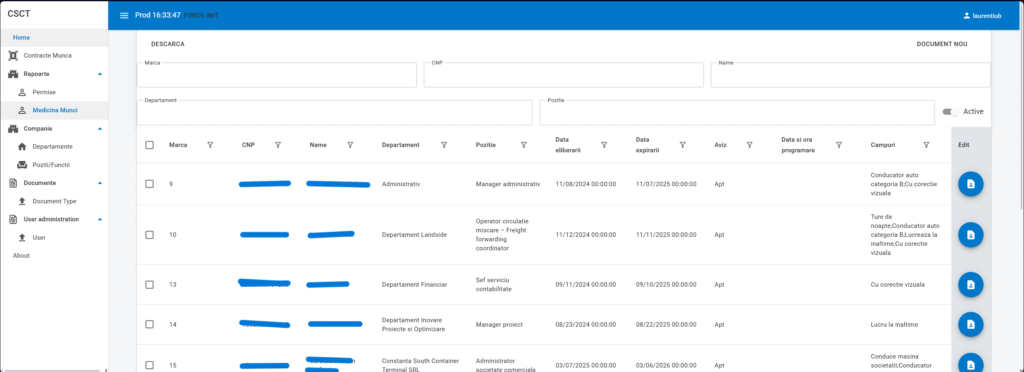Click the Medicina Munci person icon
The height and width of the screenshot is (372, 1024).
(22, 110)
